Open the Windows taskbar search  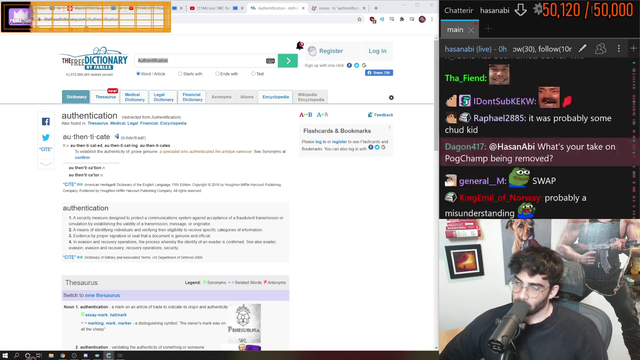tap(16, 356)
